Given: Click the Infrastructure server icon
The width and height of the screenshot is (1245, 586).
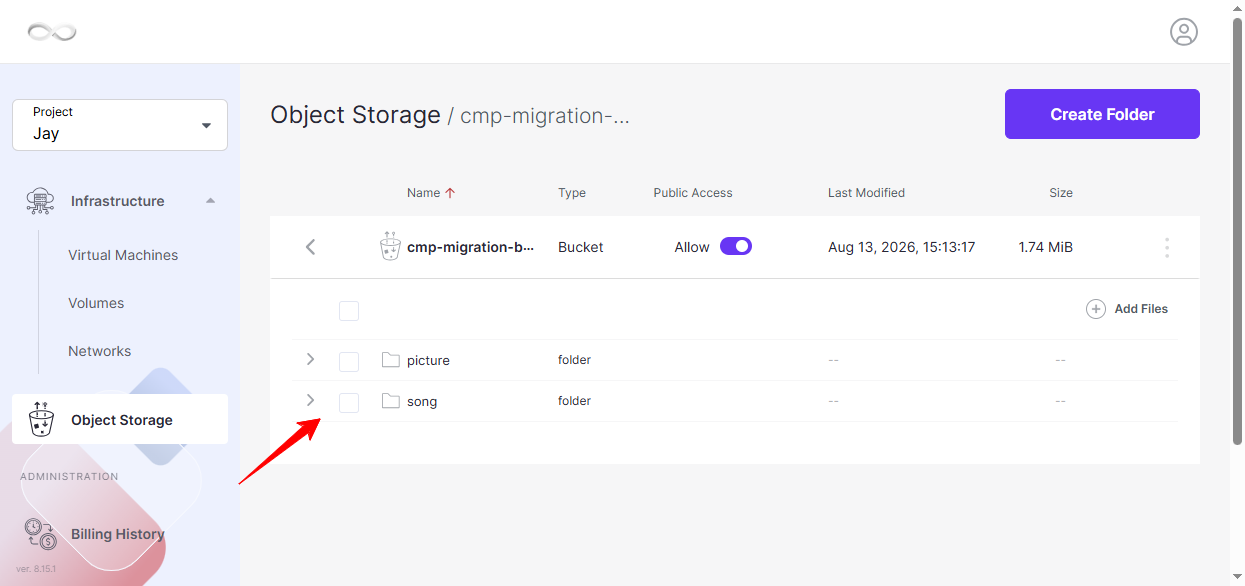Looking at the screenshot, I should [x=41, y=201].
